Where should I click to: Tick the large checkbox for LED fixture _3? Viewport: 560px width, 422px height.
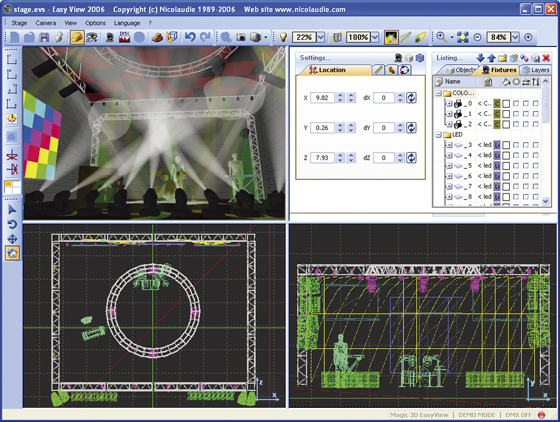(506, 145)
